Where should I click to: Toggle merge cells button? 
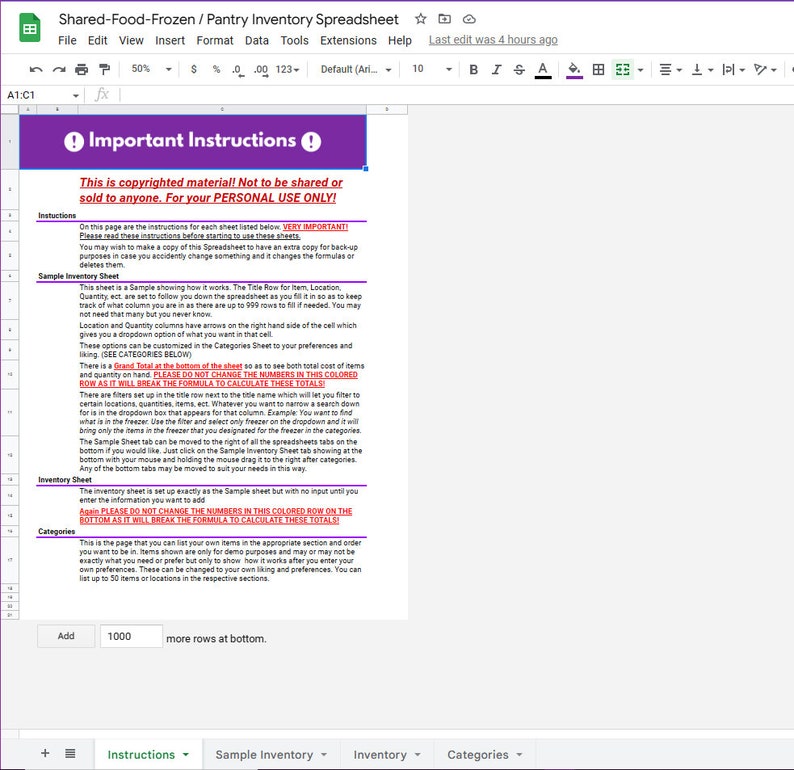point(622,69)
